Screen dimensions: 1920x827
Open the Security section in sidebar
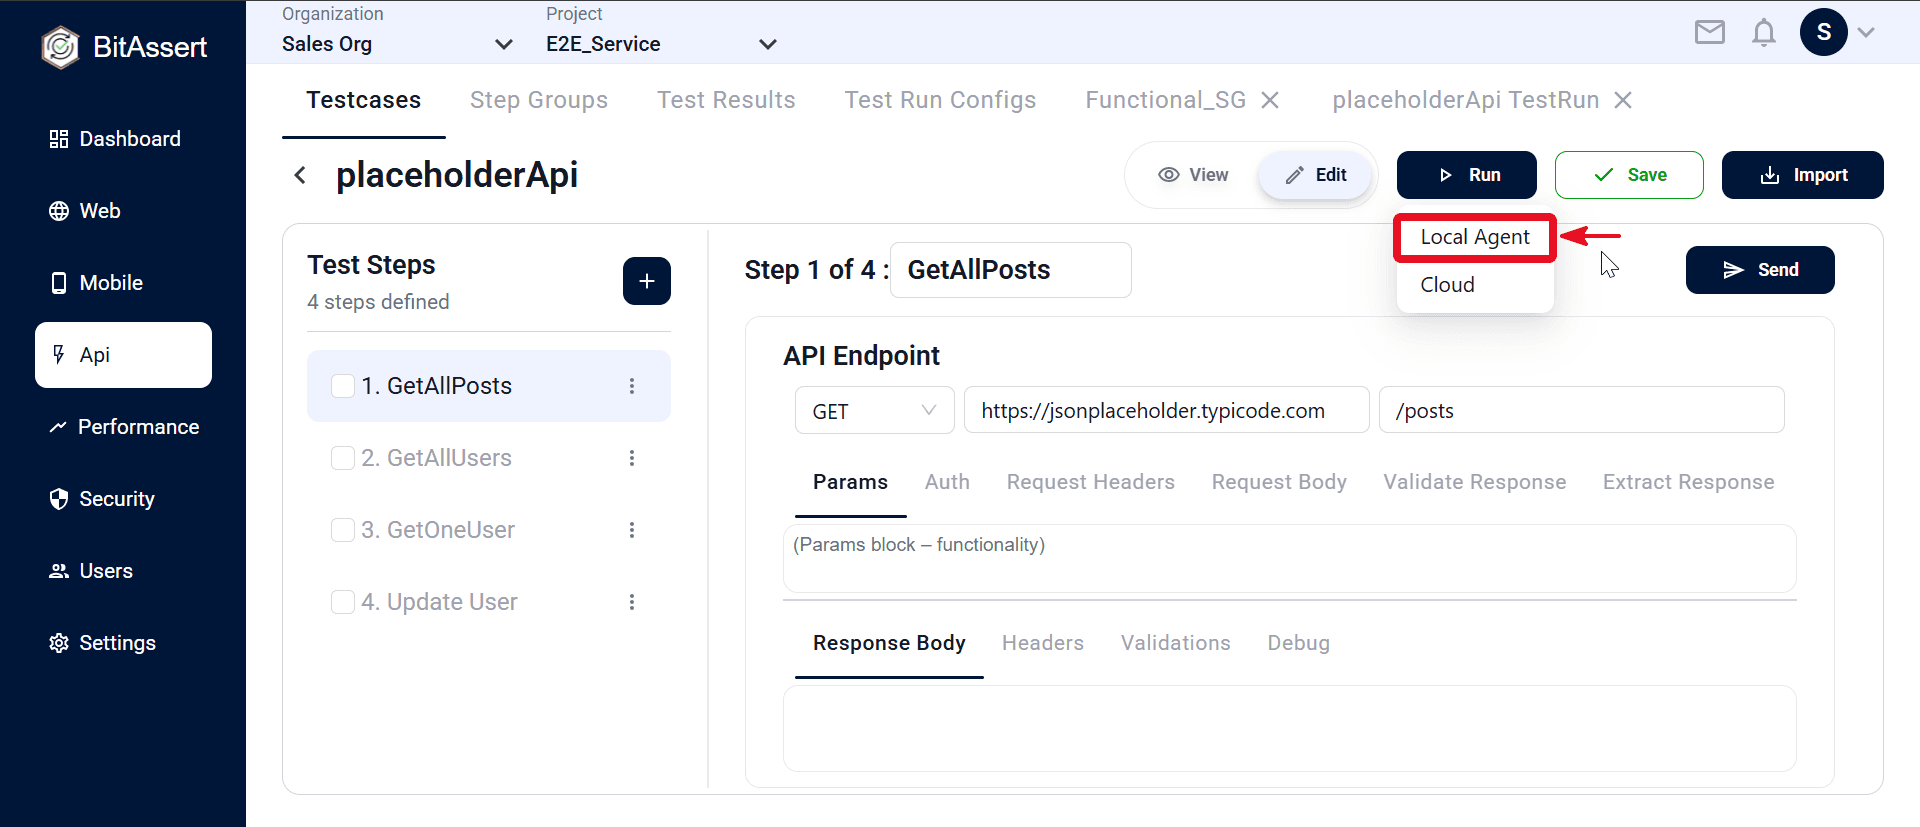102,499
